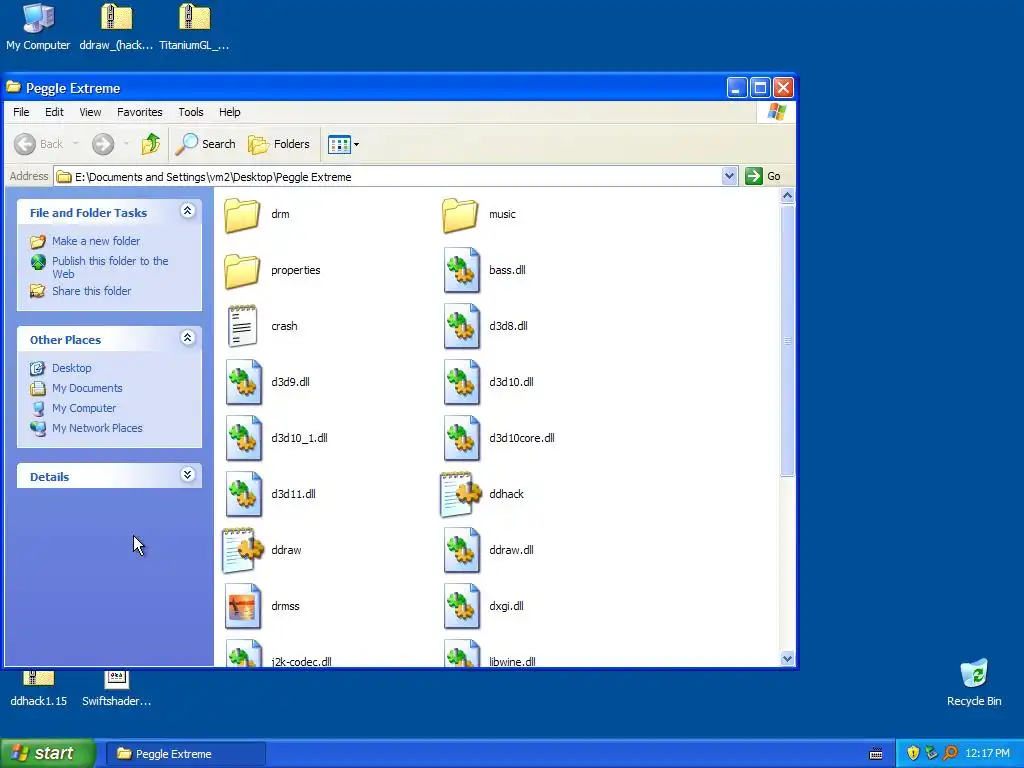Screen dimensions: 1024x768
Task: Click the scrollbar up arrow
Action: point(788,196)
